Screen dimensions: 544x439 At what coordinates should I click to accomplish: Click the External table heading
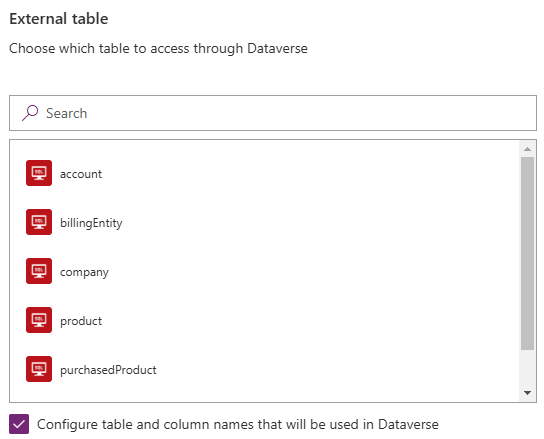(x=59, y=18)
